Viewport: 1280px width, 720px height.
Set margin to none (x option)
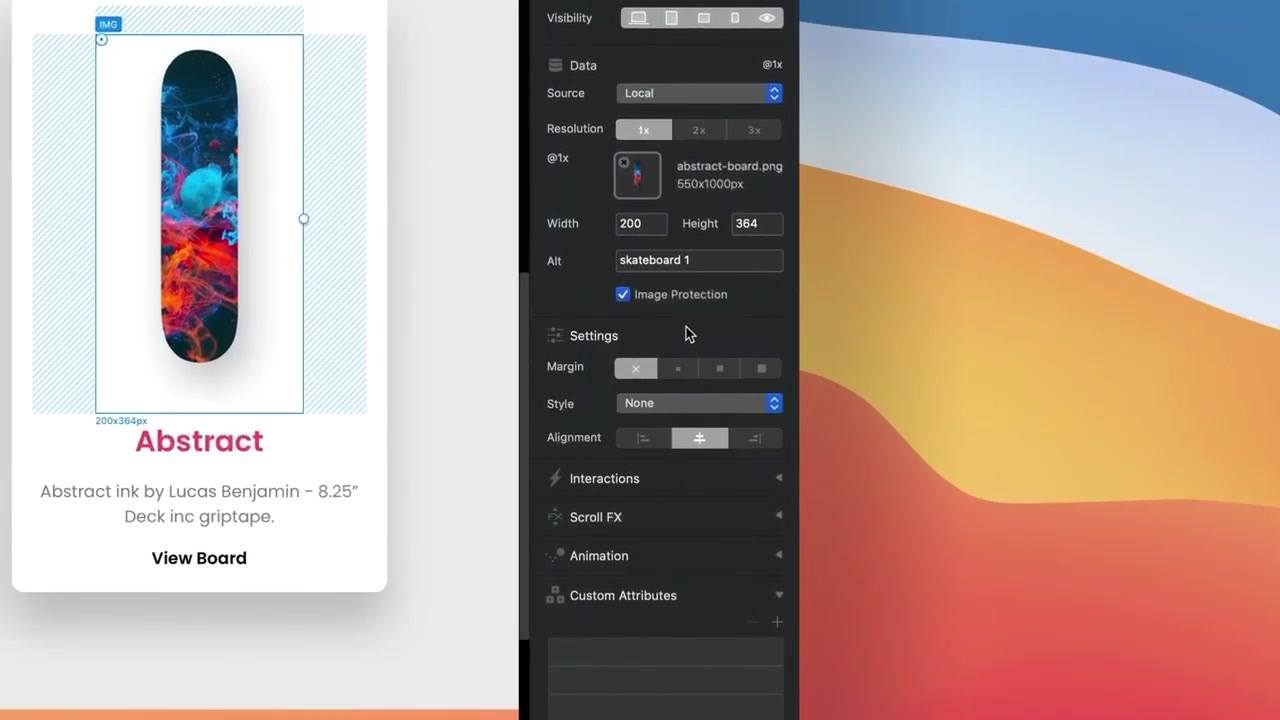(636, 368)
